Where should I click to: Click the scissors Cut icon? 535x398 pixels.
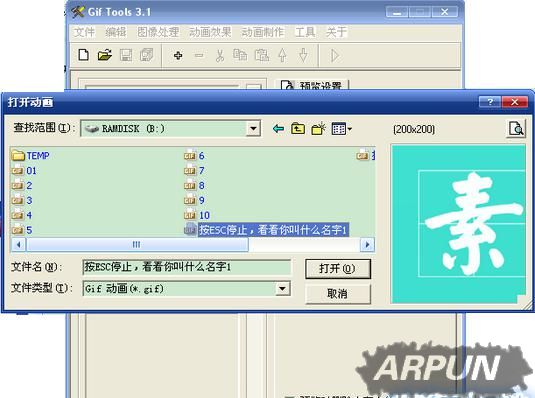pyautogui.click(x=220, y=55)
